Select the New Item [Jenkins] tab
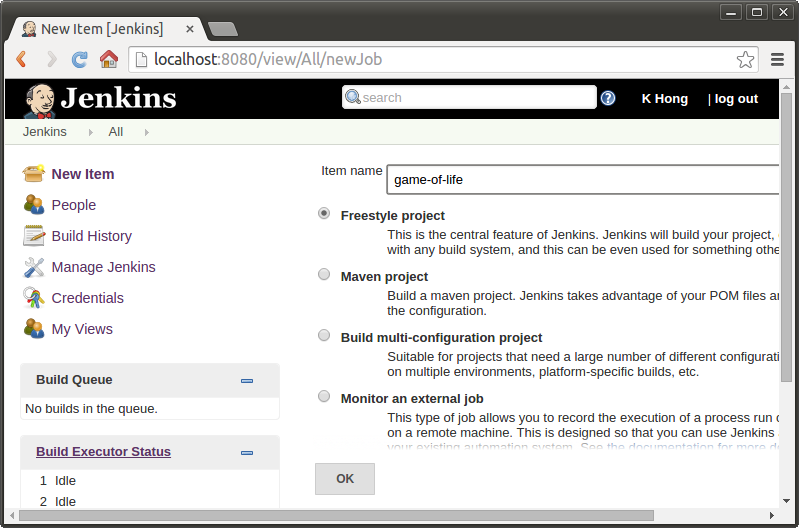 click(x=102, y=29)
